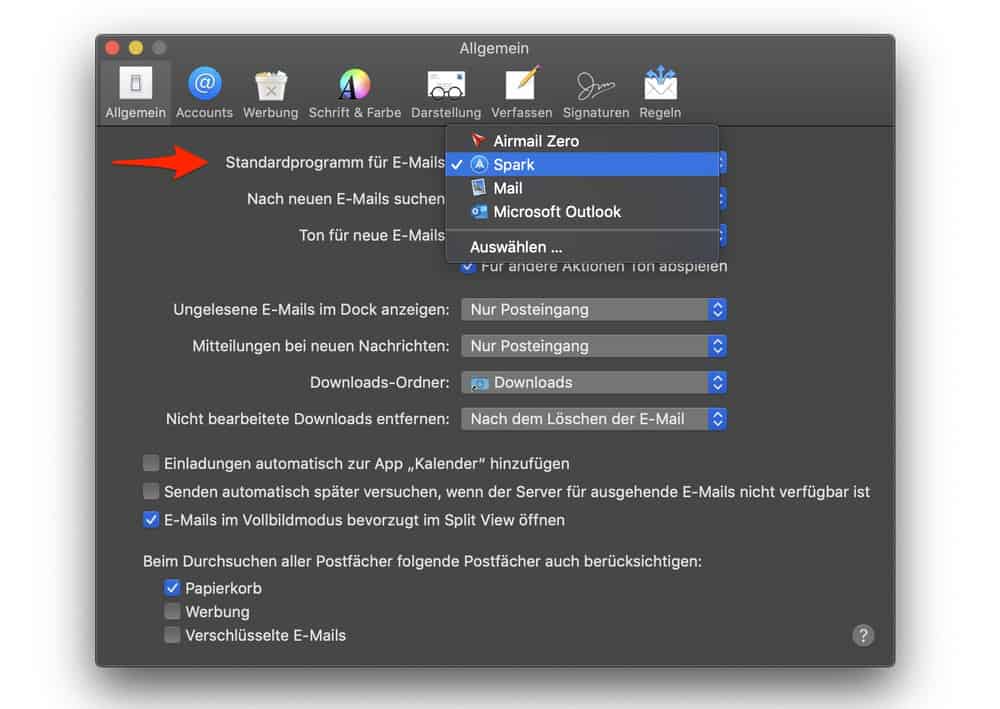Open the Accounts preferences pane
Image resolution: width=1000 pixels, height=709 pixels.
[204, 93]
